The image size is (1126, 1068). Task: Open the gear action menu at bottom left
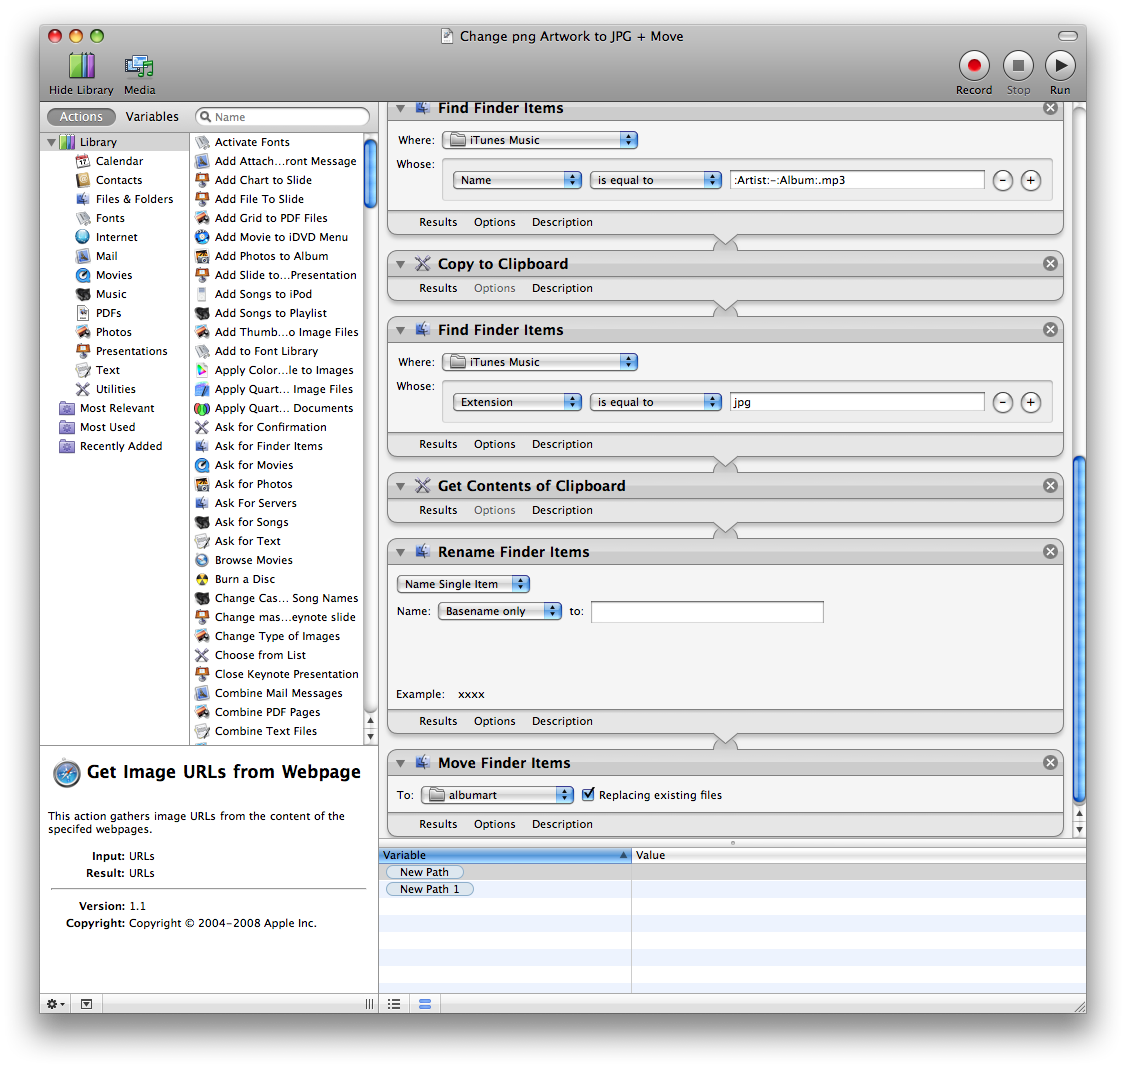[x=55, y=1004]
